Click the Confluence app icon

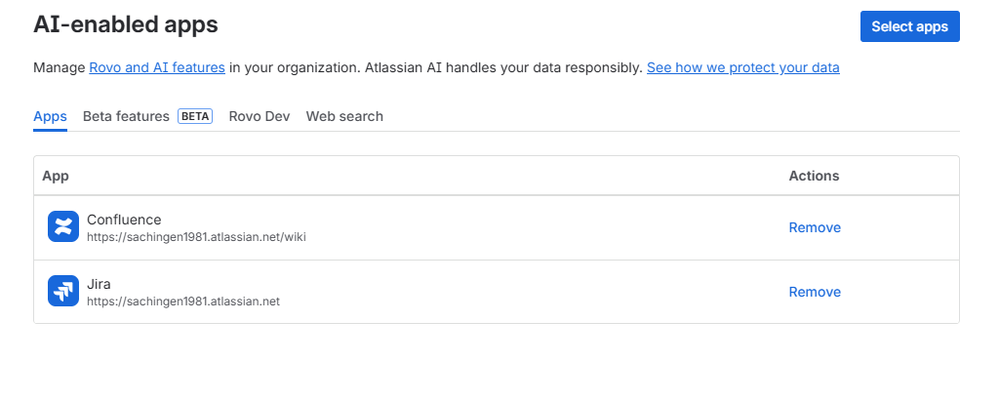pos(63,227)
